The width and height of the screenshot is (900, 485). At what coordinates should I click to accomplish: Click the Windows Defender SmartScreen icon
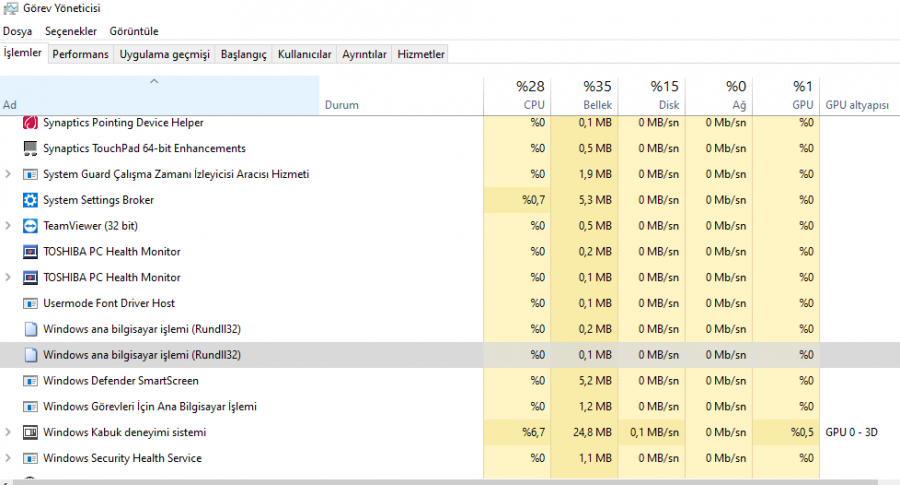click(x=30, y=381)
